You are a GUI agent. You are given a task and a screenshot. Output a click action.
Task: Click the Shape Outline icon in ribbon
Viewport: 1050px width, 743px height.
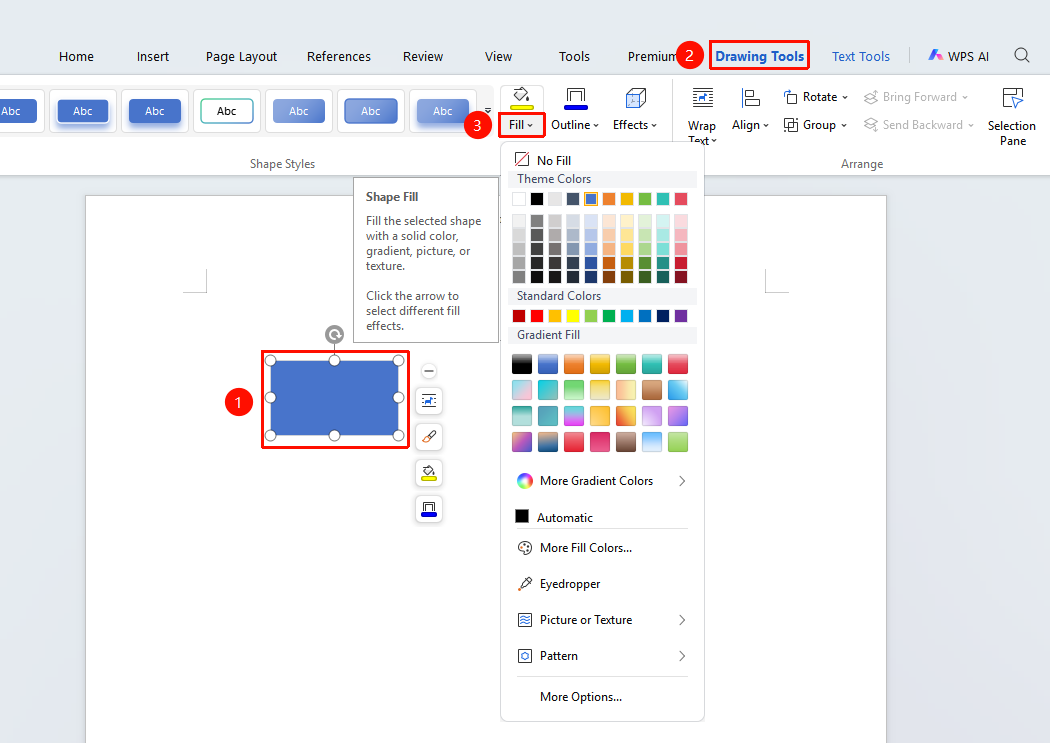click(x=575, y=98)
